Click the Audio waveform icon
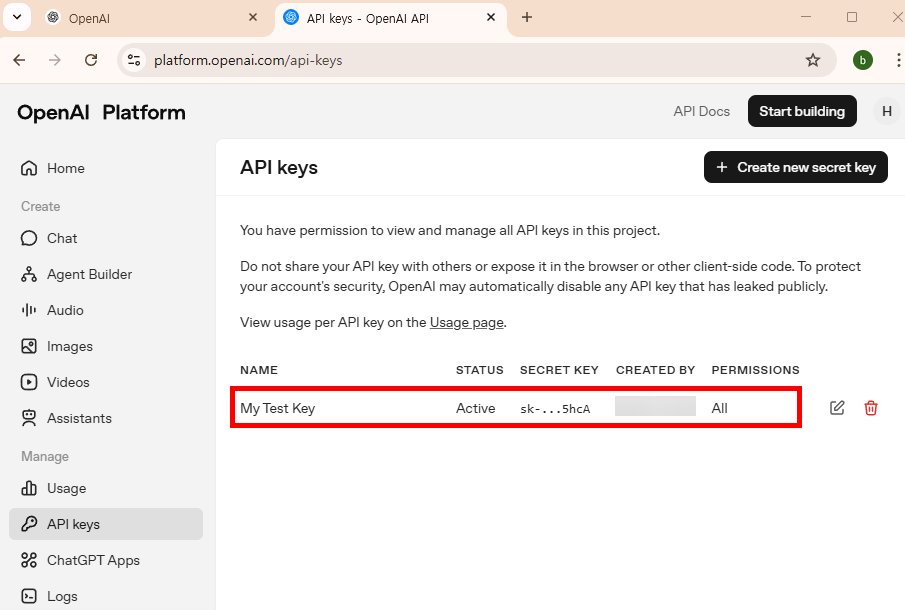The width and height of the screenshot is (905, 610). pos(29,310)
